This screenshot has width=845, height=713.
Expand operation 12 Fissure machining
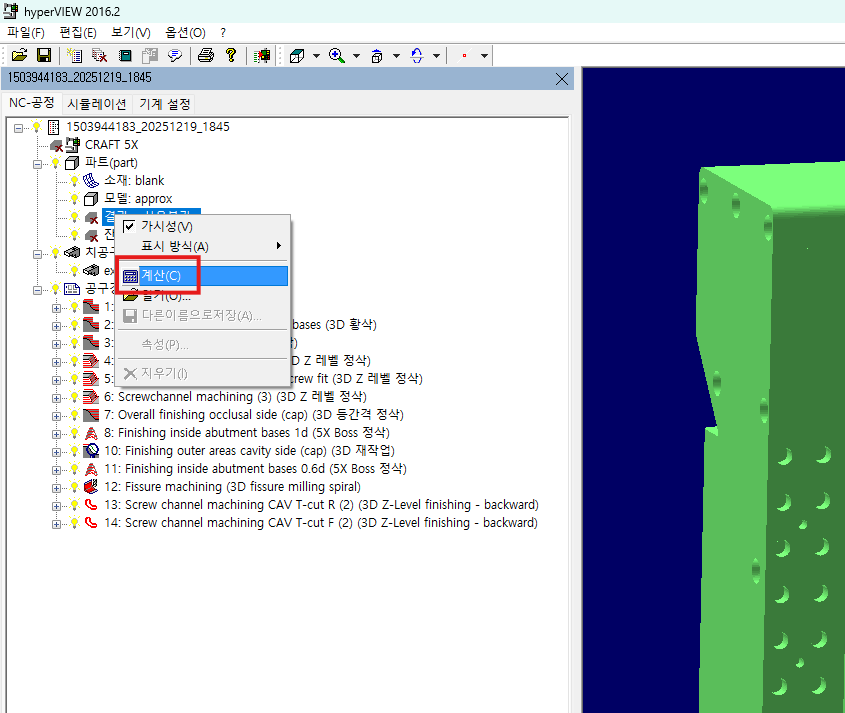click(x=57, y=487)
